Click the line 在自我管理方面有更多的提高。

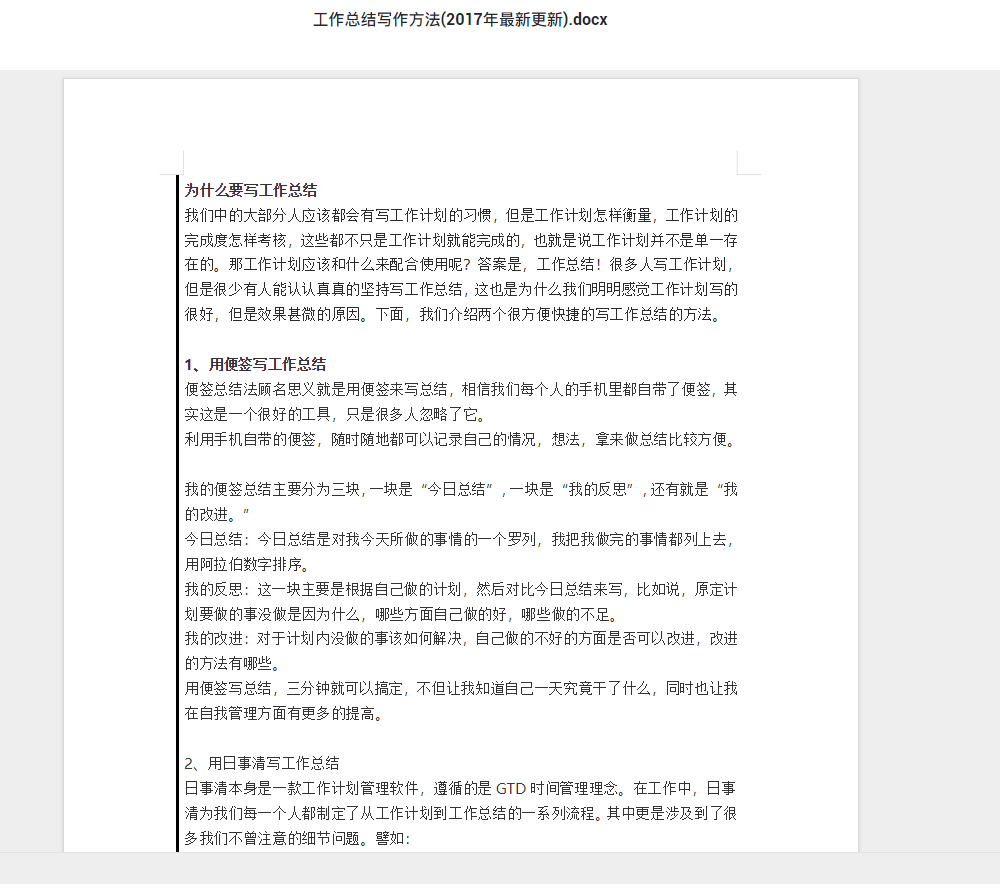point(284,713)
